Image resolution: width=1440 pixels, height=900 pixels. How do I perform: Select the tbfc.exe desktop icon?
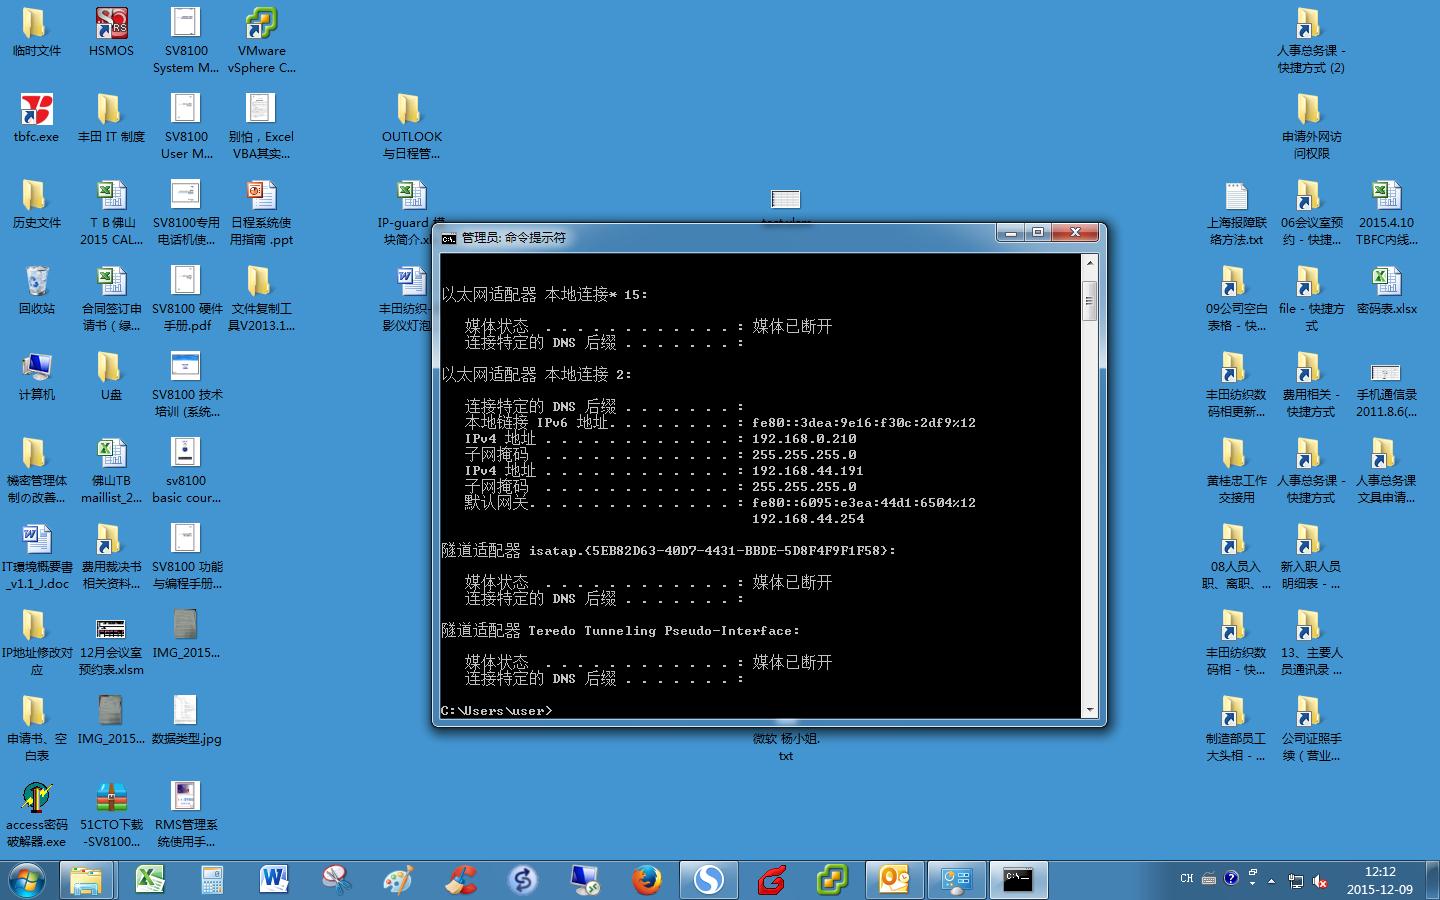[x=36, y=118]
